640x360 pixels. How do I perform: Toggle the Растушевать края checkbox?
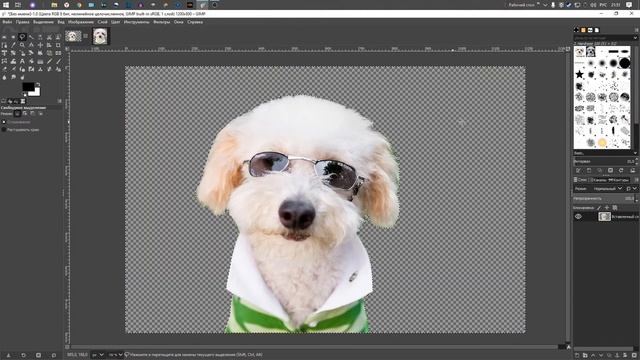coord(4,129)
